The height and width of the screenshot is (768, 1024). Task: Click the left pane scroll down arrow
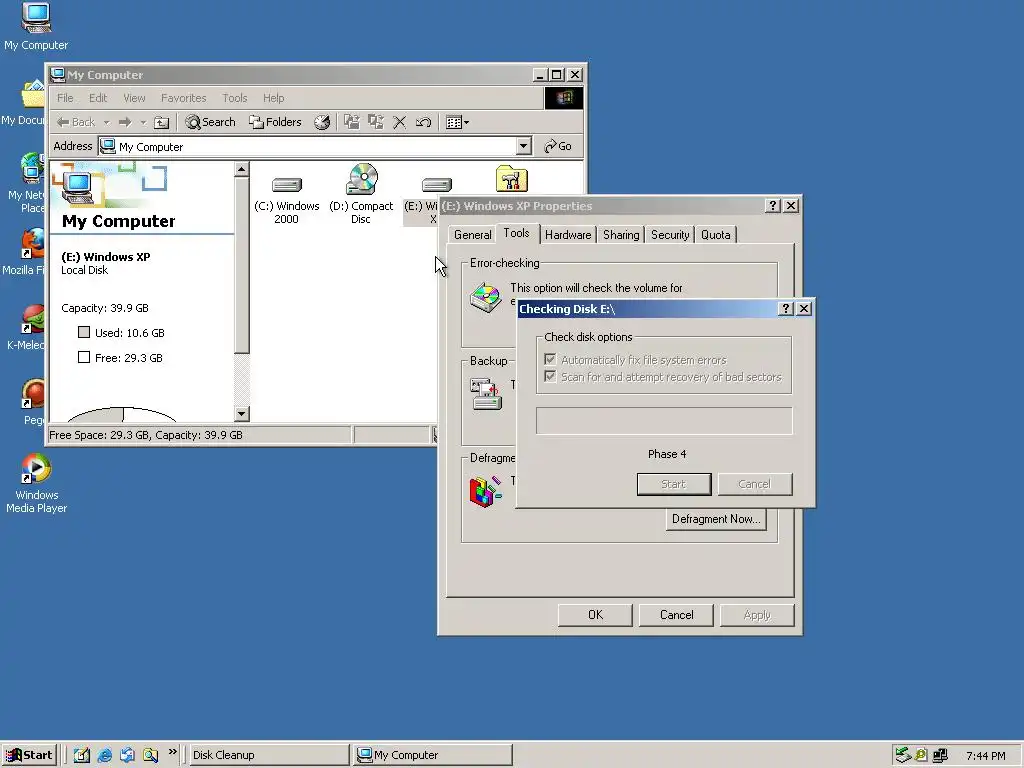[x=242, y=413]
